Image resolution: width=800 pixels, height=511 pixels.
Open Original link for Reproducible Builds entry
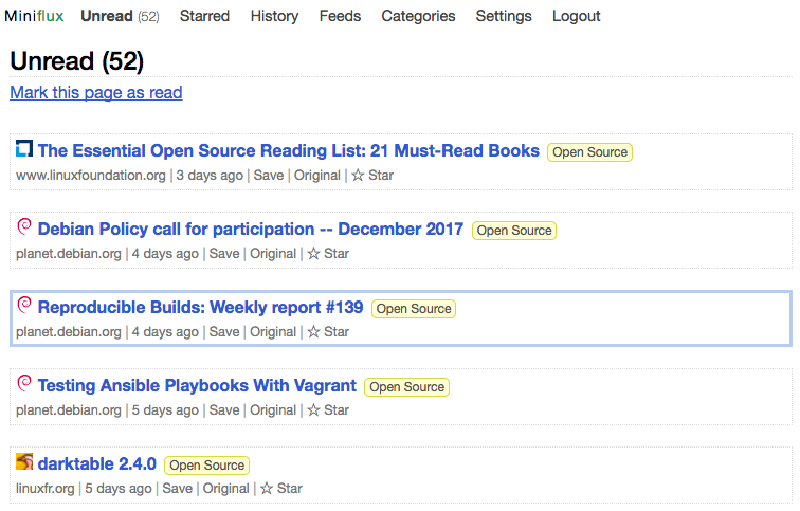pyautogui.click(x=273, y=332)
